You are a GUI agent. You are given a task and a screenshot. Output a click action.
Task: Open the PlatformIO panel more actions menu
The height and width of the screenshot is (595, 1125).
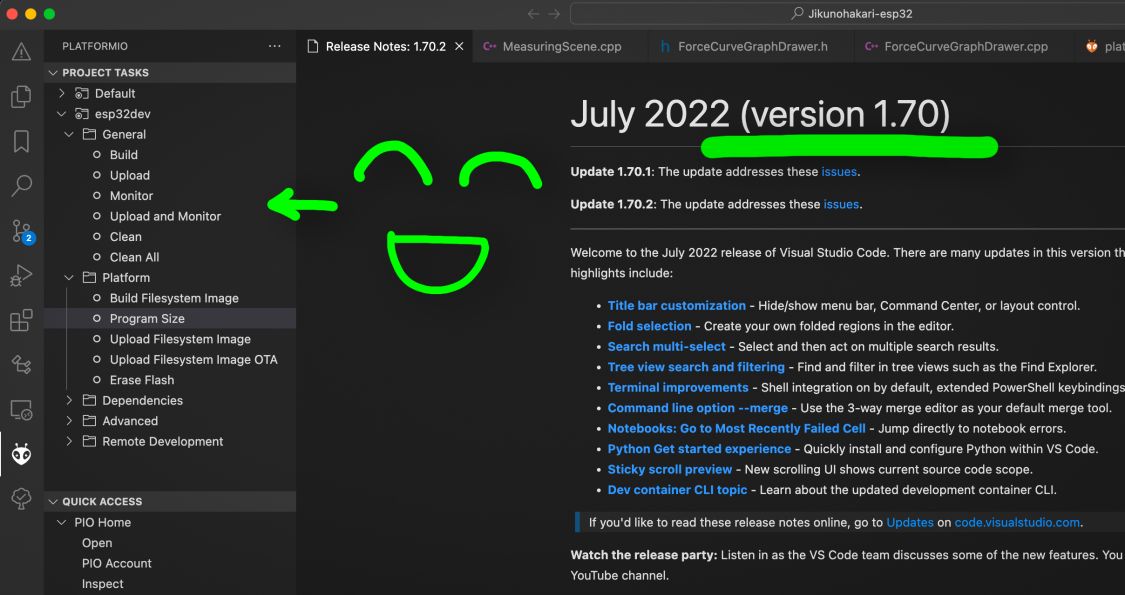pos(275,46)
